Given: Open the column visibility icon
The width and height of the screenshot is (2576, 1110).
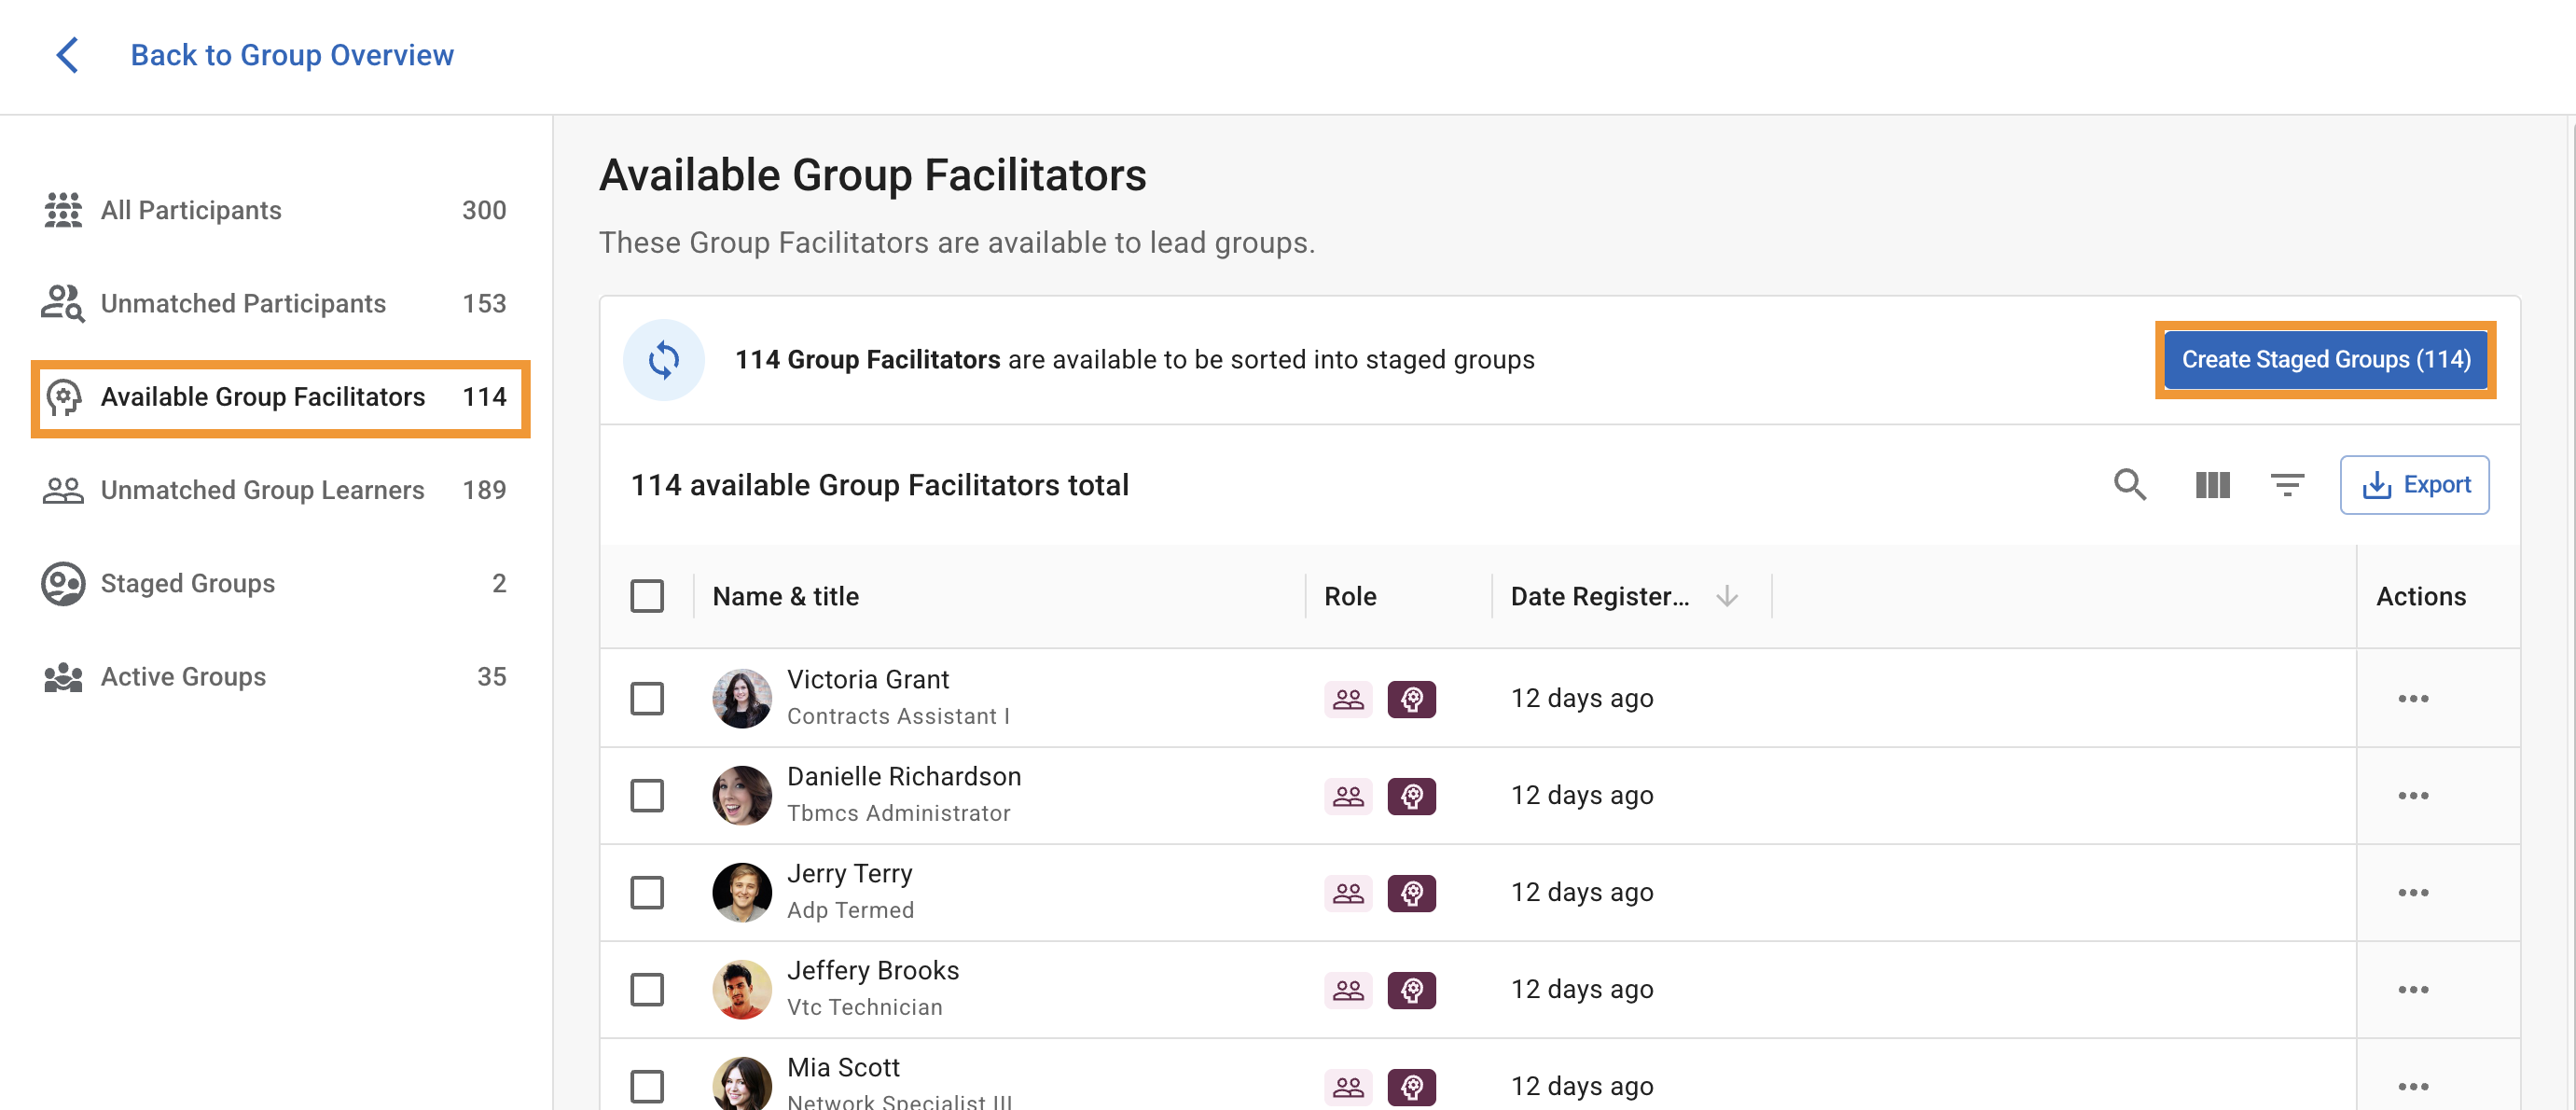Looking at the screenshot, I should click(x=2212, y=485).
